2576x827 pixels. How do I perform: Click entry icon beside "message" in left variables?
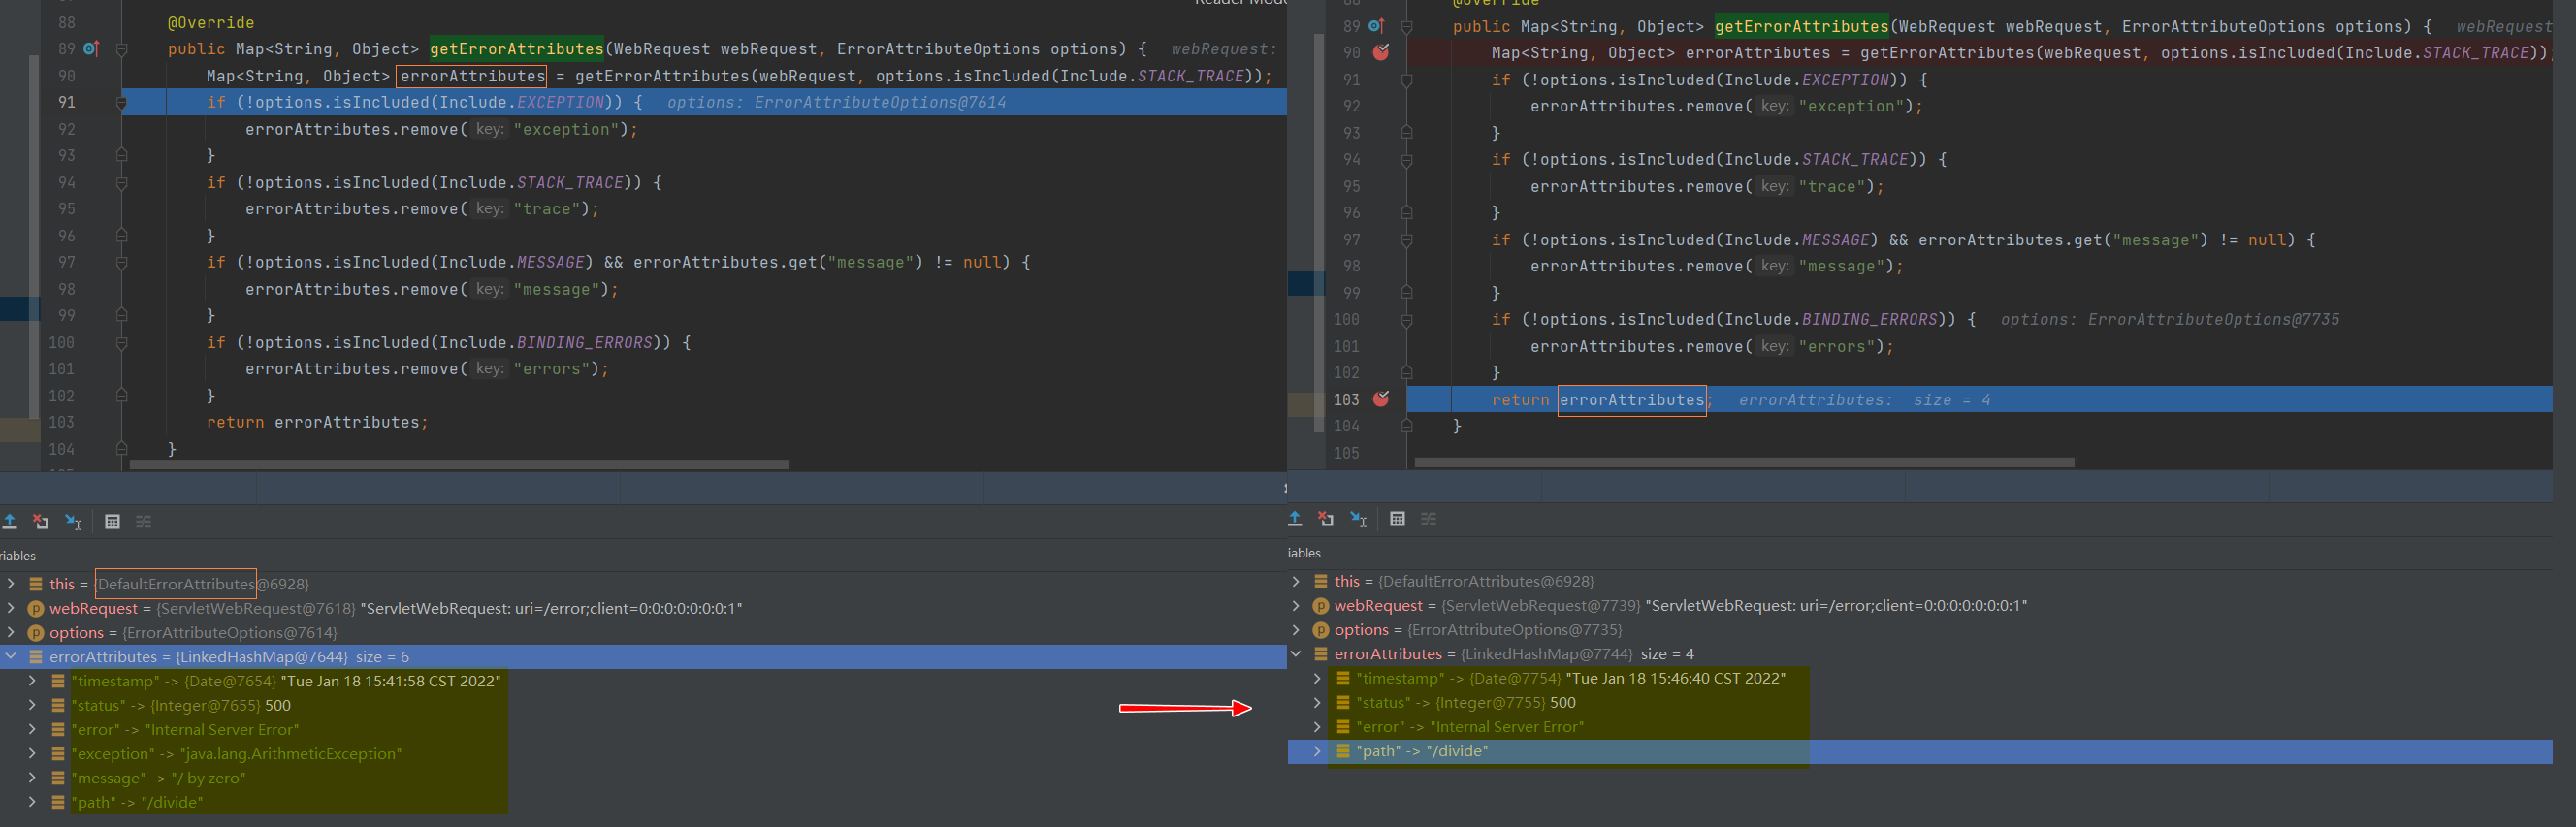(58, 778)
